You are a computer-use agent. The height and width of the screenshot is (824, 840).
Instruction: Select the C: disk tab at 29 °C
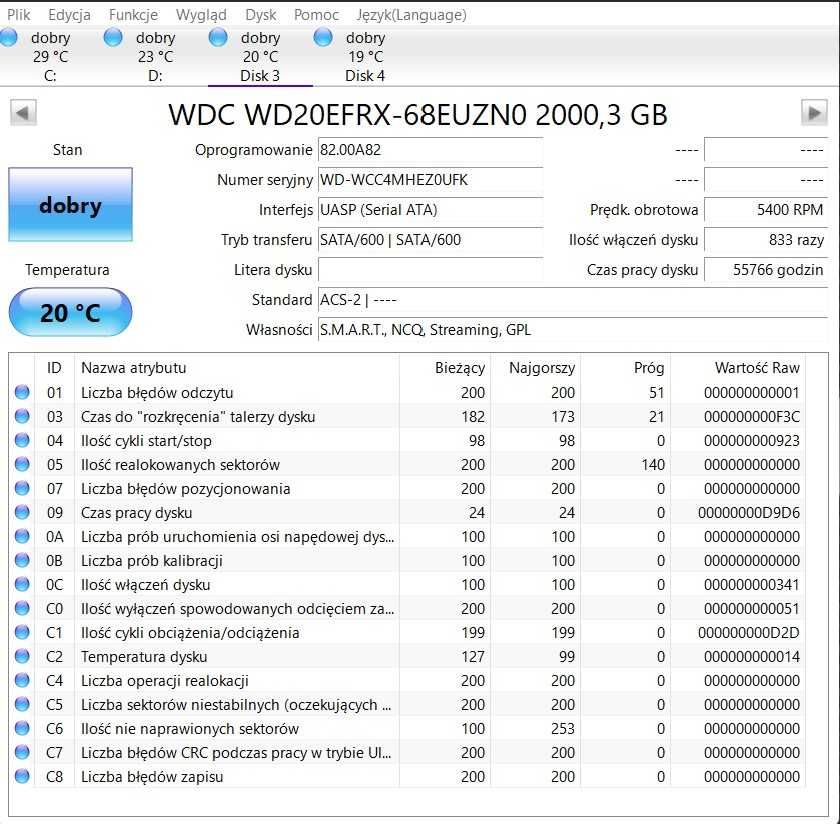[x=50, y=56]
